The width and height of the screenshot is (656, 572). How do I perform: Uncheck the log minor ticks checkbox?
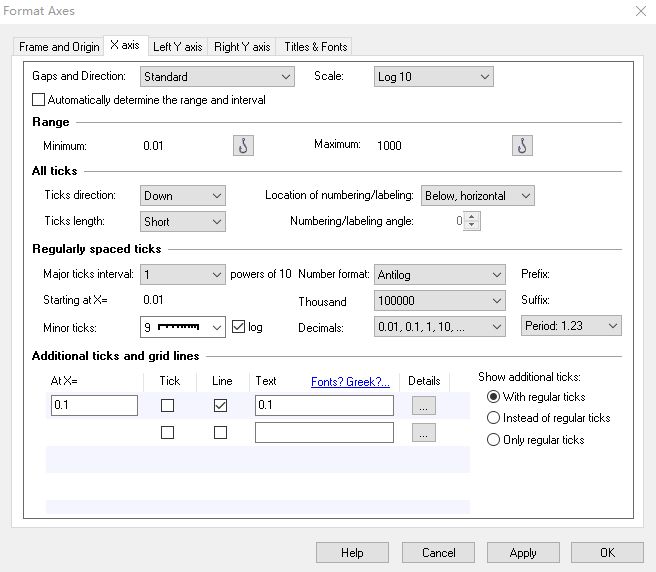pyautogui.click(x=238, y=327)
